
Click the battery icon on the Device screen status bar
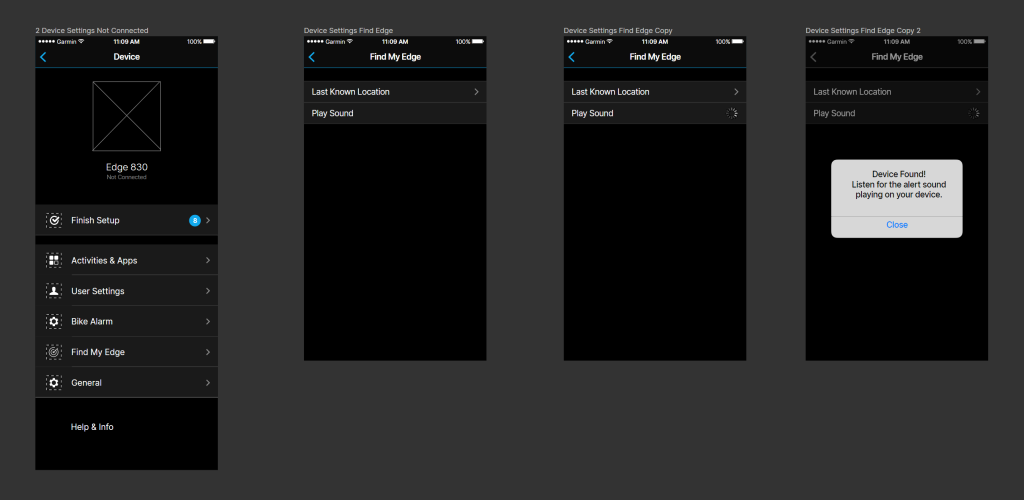pyautogui.click(x=209, y=41)
